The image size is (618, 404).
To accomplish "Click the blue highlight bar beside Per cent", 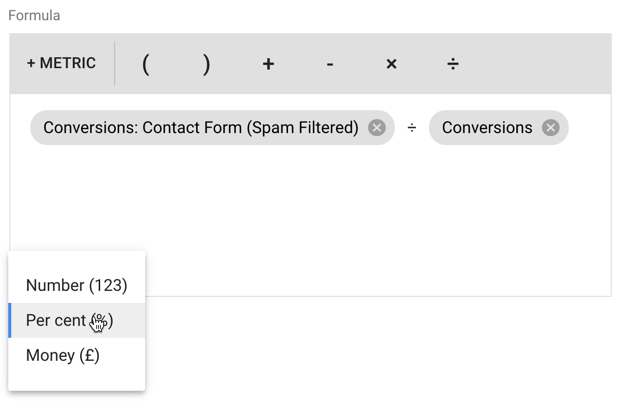I will point(10,320).
